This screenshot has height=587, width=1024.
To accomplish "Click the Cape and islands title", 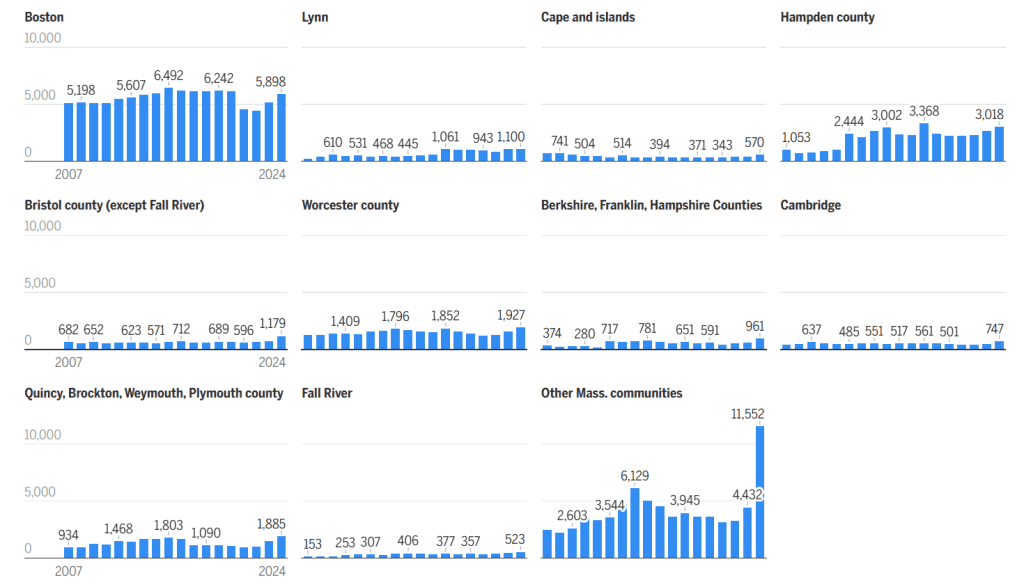I will (x=588, y=17).
